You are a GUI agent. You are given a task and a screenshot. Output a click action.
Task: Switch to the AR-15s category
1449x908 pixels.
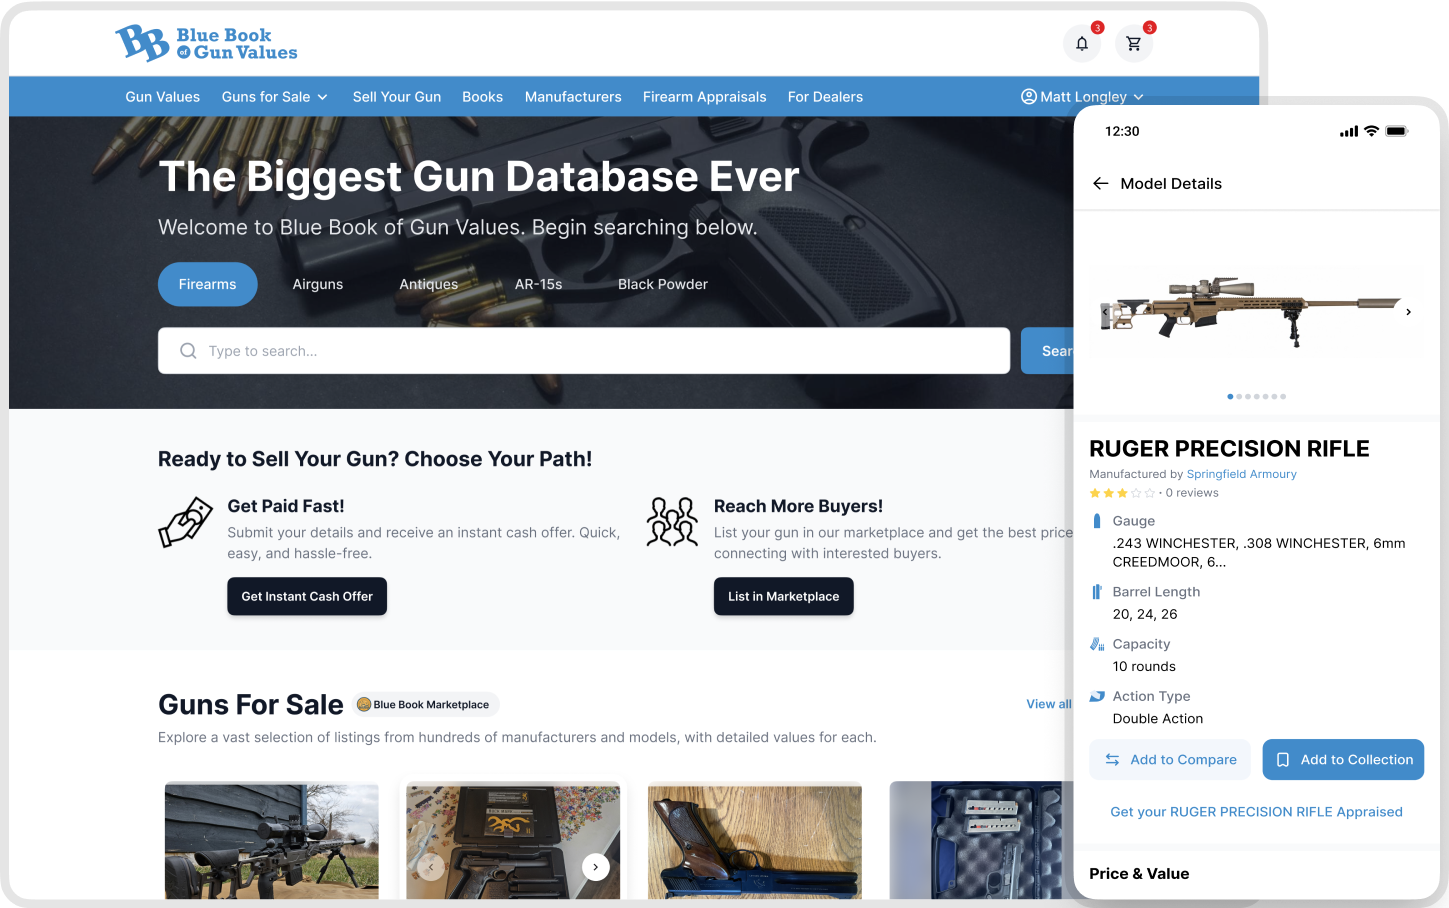pos(538,285)
